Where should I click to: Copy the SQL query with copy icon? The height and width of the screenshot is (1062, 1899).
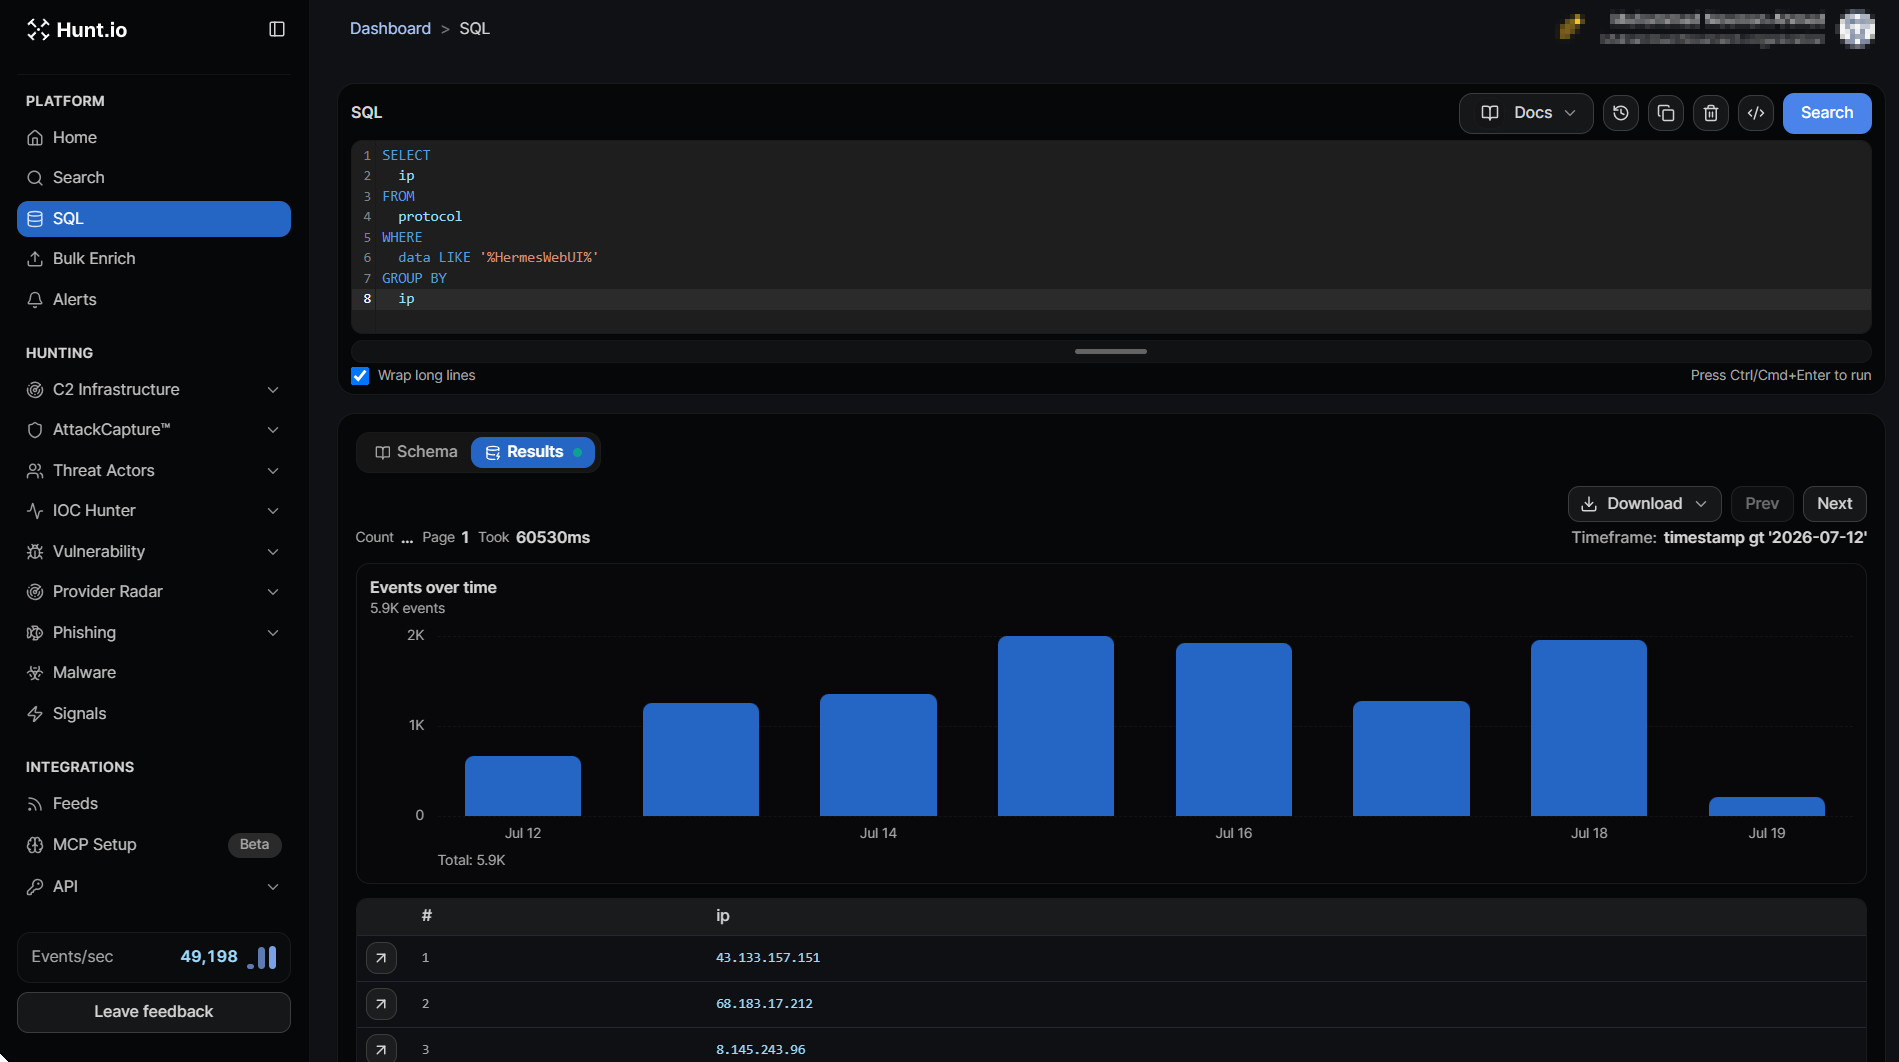[x=1665, y=113]
